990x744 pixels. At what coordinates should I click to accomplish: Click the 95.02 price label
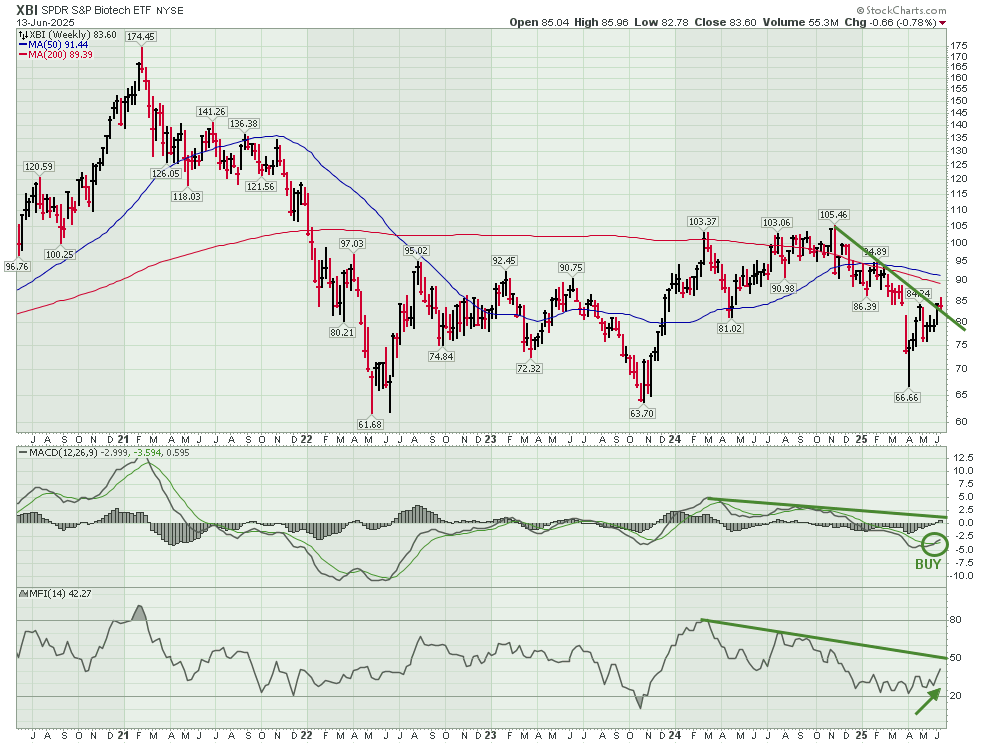point(416,251)
